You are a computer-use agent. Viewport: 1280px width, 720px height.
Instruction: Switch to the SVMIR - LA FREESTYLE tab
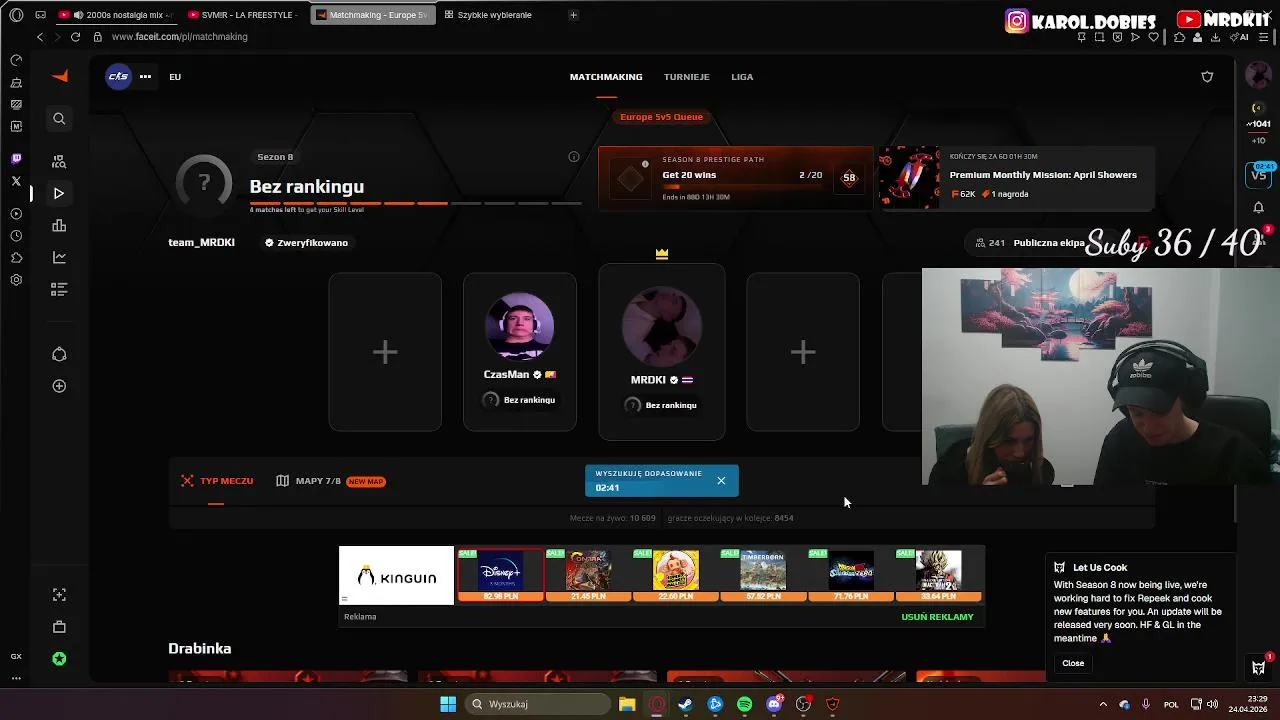pos(243,15)
